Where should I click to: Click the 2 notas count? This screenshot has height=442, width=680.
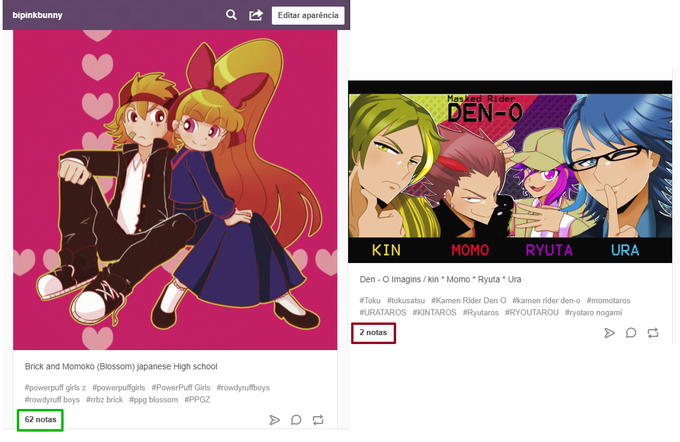pos(373,332)
